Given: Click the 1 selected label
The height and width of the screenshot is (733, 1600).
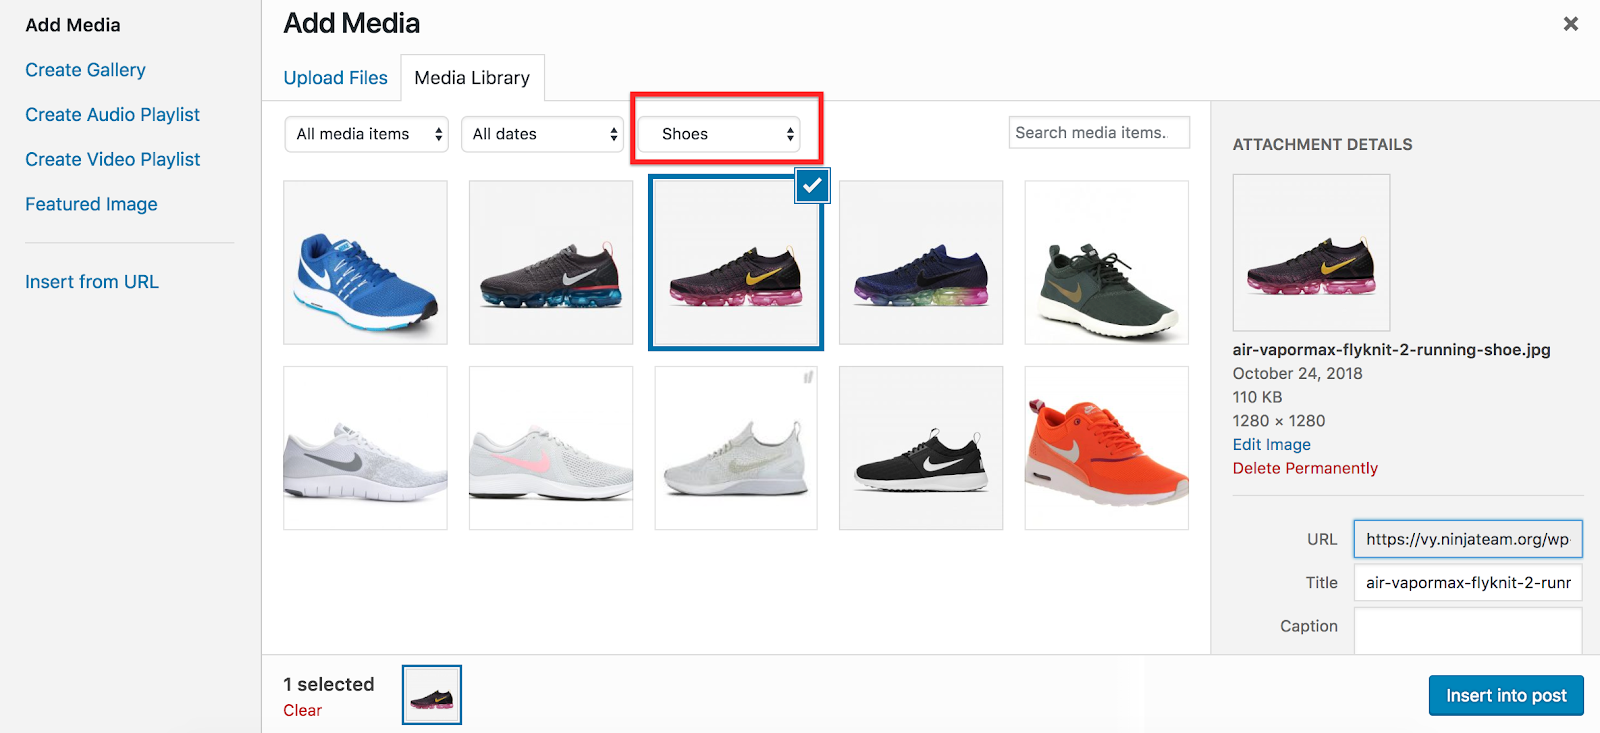Looking at the screenshot, I should [328, 685].
